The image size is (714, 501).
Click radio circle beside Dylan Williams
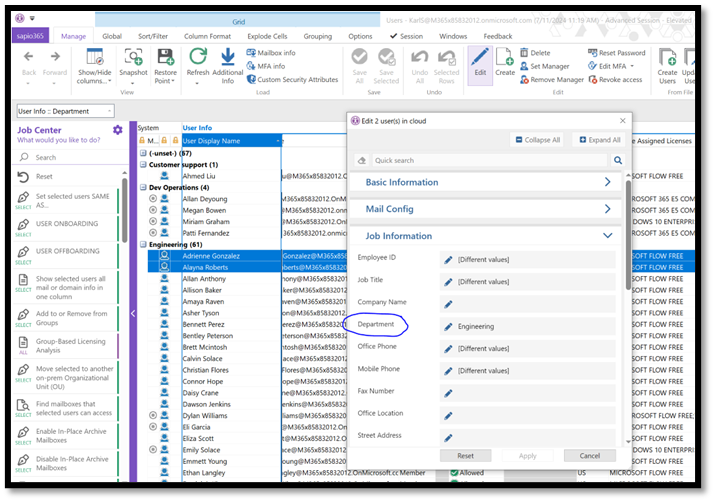pos(153,415)
